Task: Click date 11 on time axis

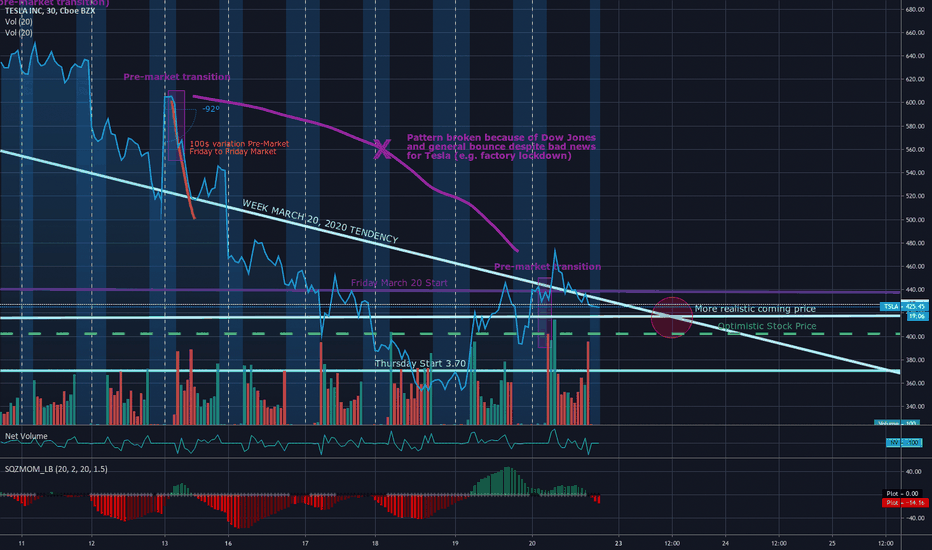Action: pos(22,543)
